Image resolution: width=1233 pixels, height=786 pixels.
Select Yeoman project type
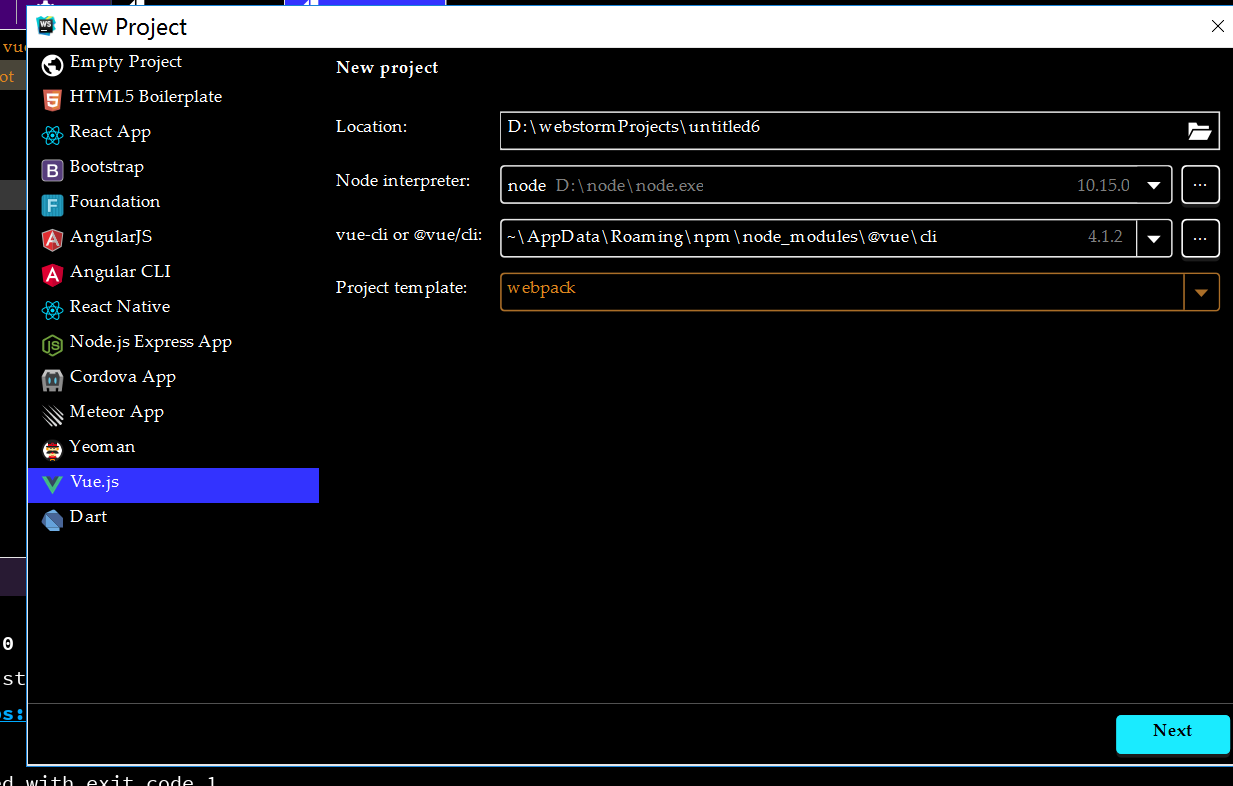coord(174,450)
